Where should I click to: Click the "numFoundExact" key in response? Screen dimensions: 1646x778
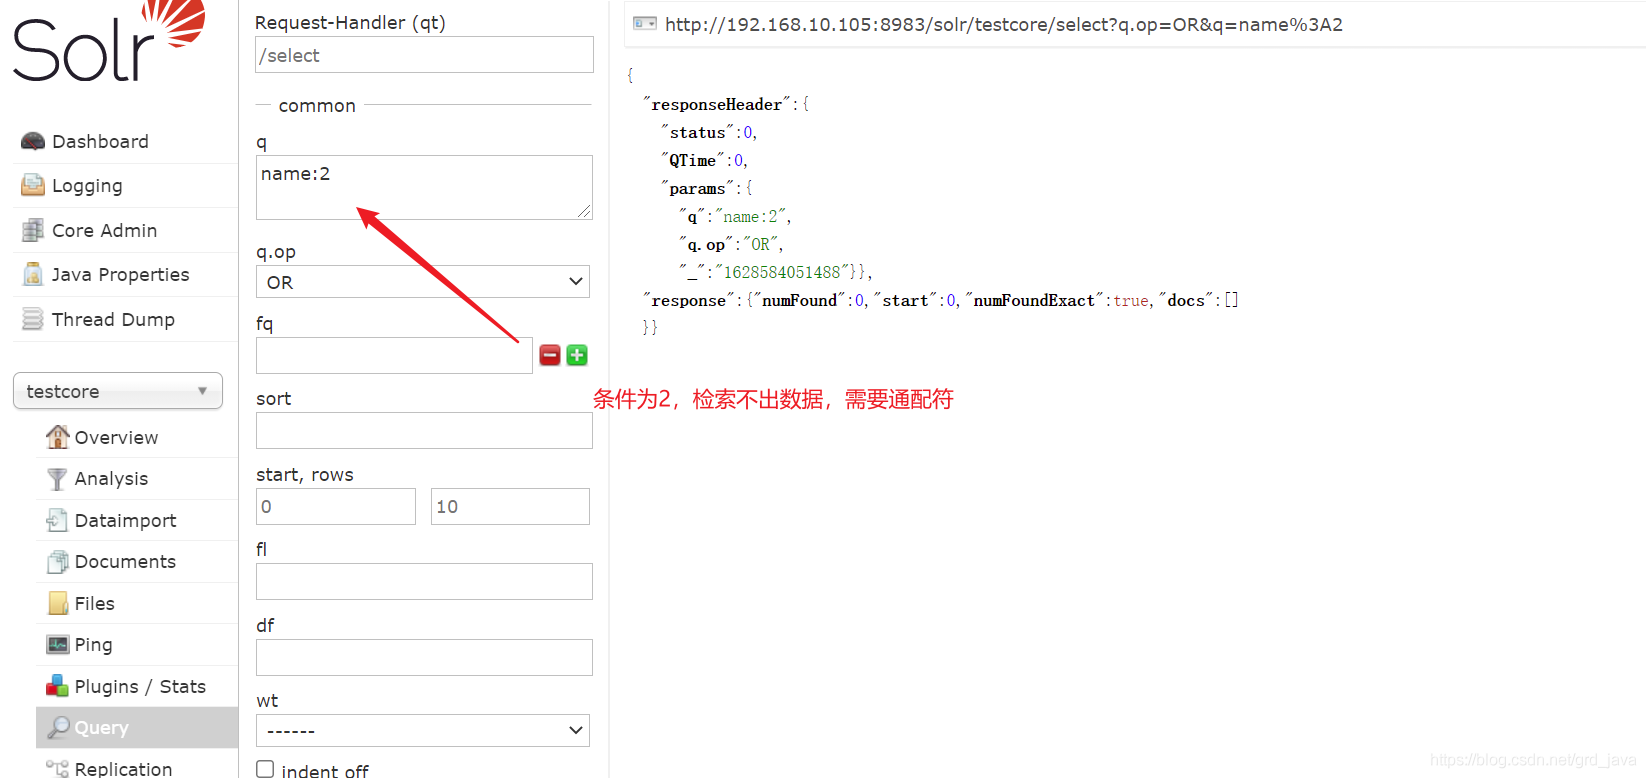click(1034, 301)
